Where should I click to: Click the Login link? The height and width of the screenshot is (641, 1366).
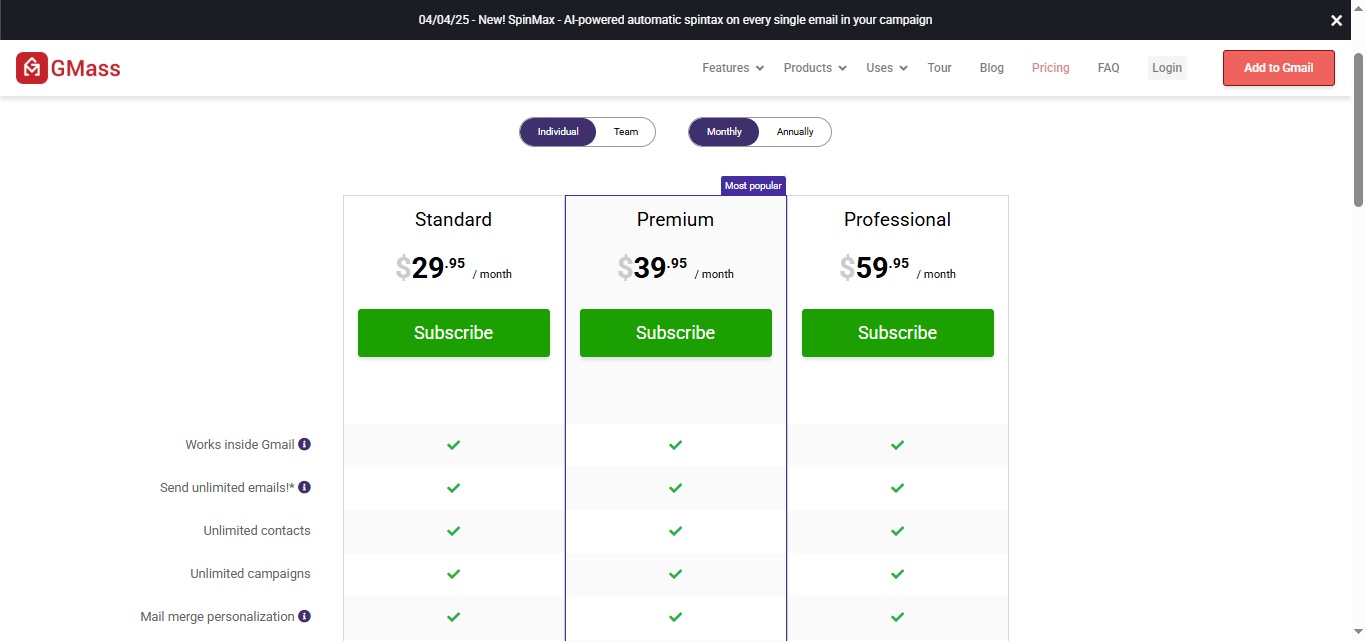(1166, 67)
